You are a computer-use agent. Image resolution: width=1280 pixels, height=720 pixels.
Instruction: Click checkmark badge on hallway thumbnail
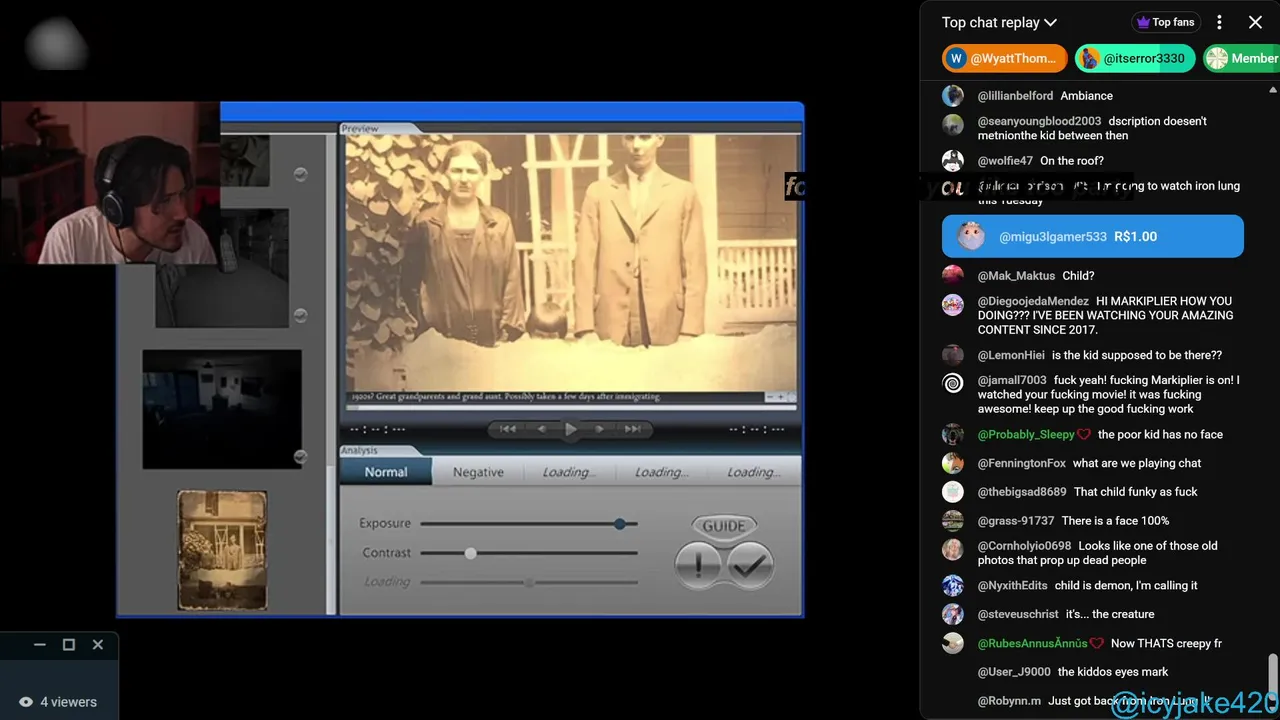click(300, 315)
